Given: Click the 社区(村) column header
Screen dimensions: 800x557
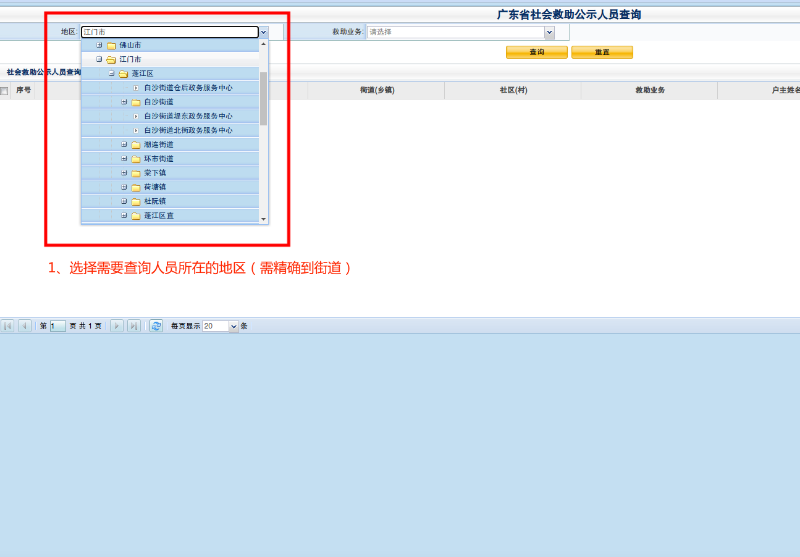Looking at the screenshot, I should (513, 90).
